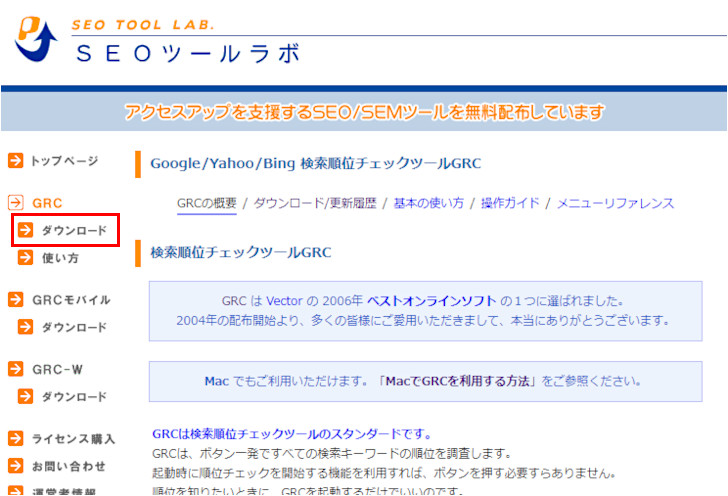The width and height of the screenshot is (728, 496).
Task: Click arrow icon beside GRC menu heading
Action: click(x=16, y=203)
